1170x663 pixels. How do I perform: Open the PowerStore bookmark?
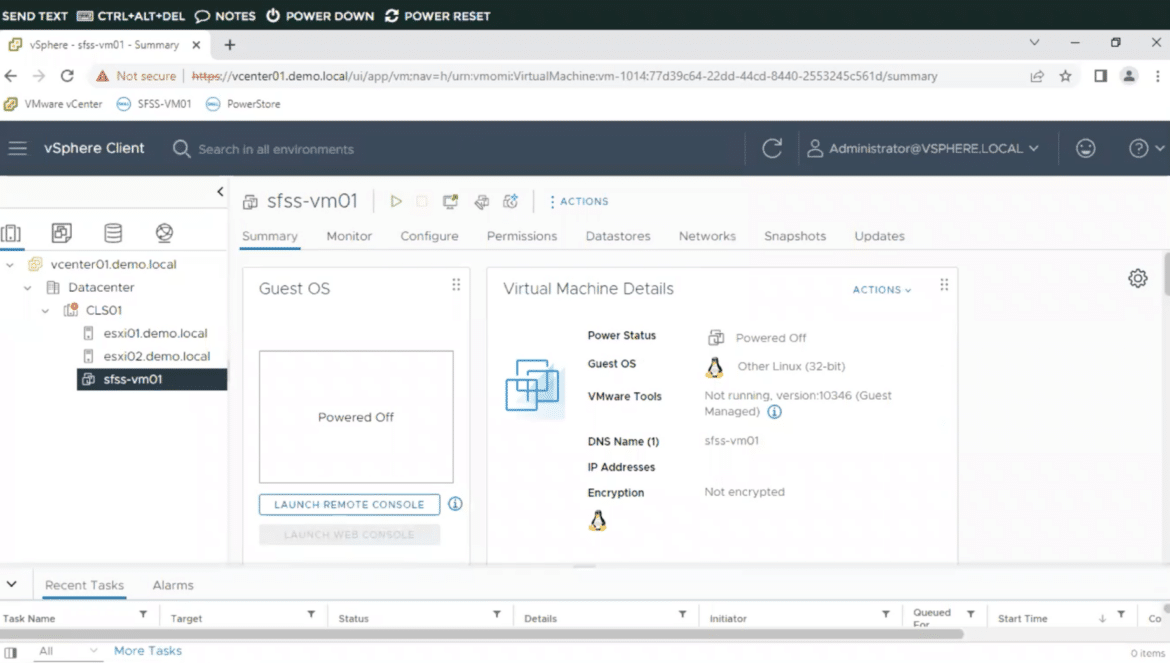(x=244, y=104)
